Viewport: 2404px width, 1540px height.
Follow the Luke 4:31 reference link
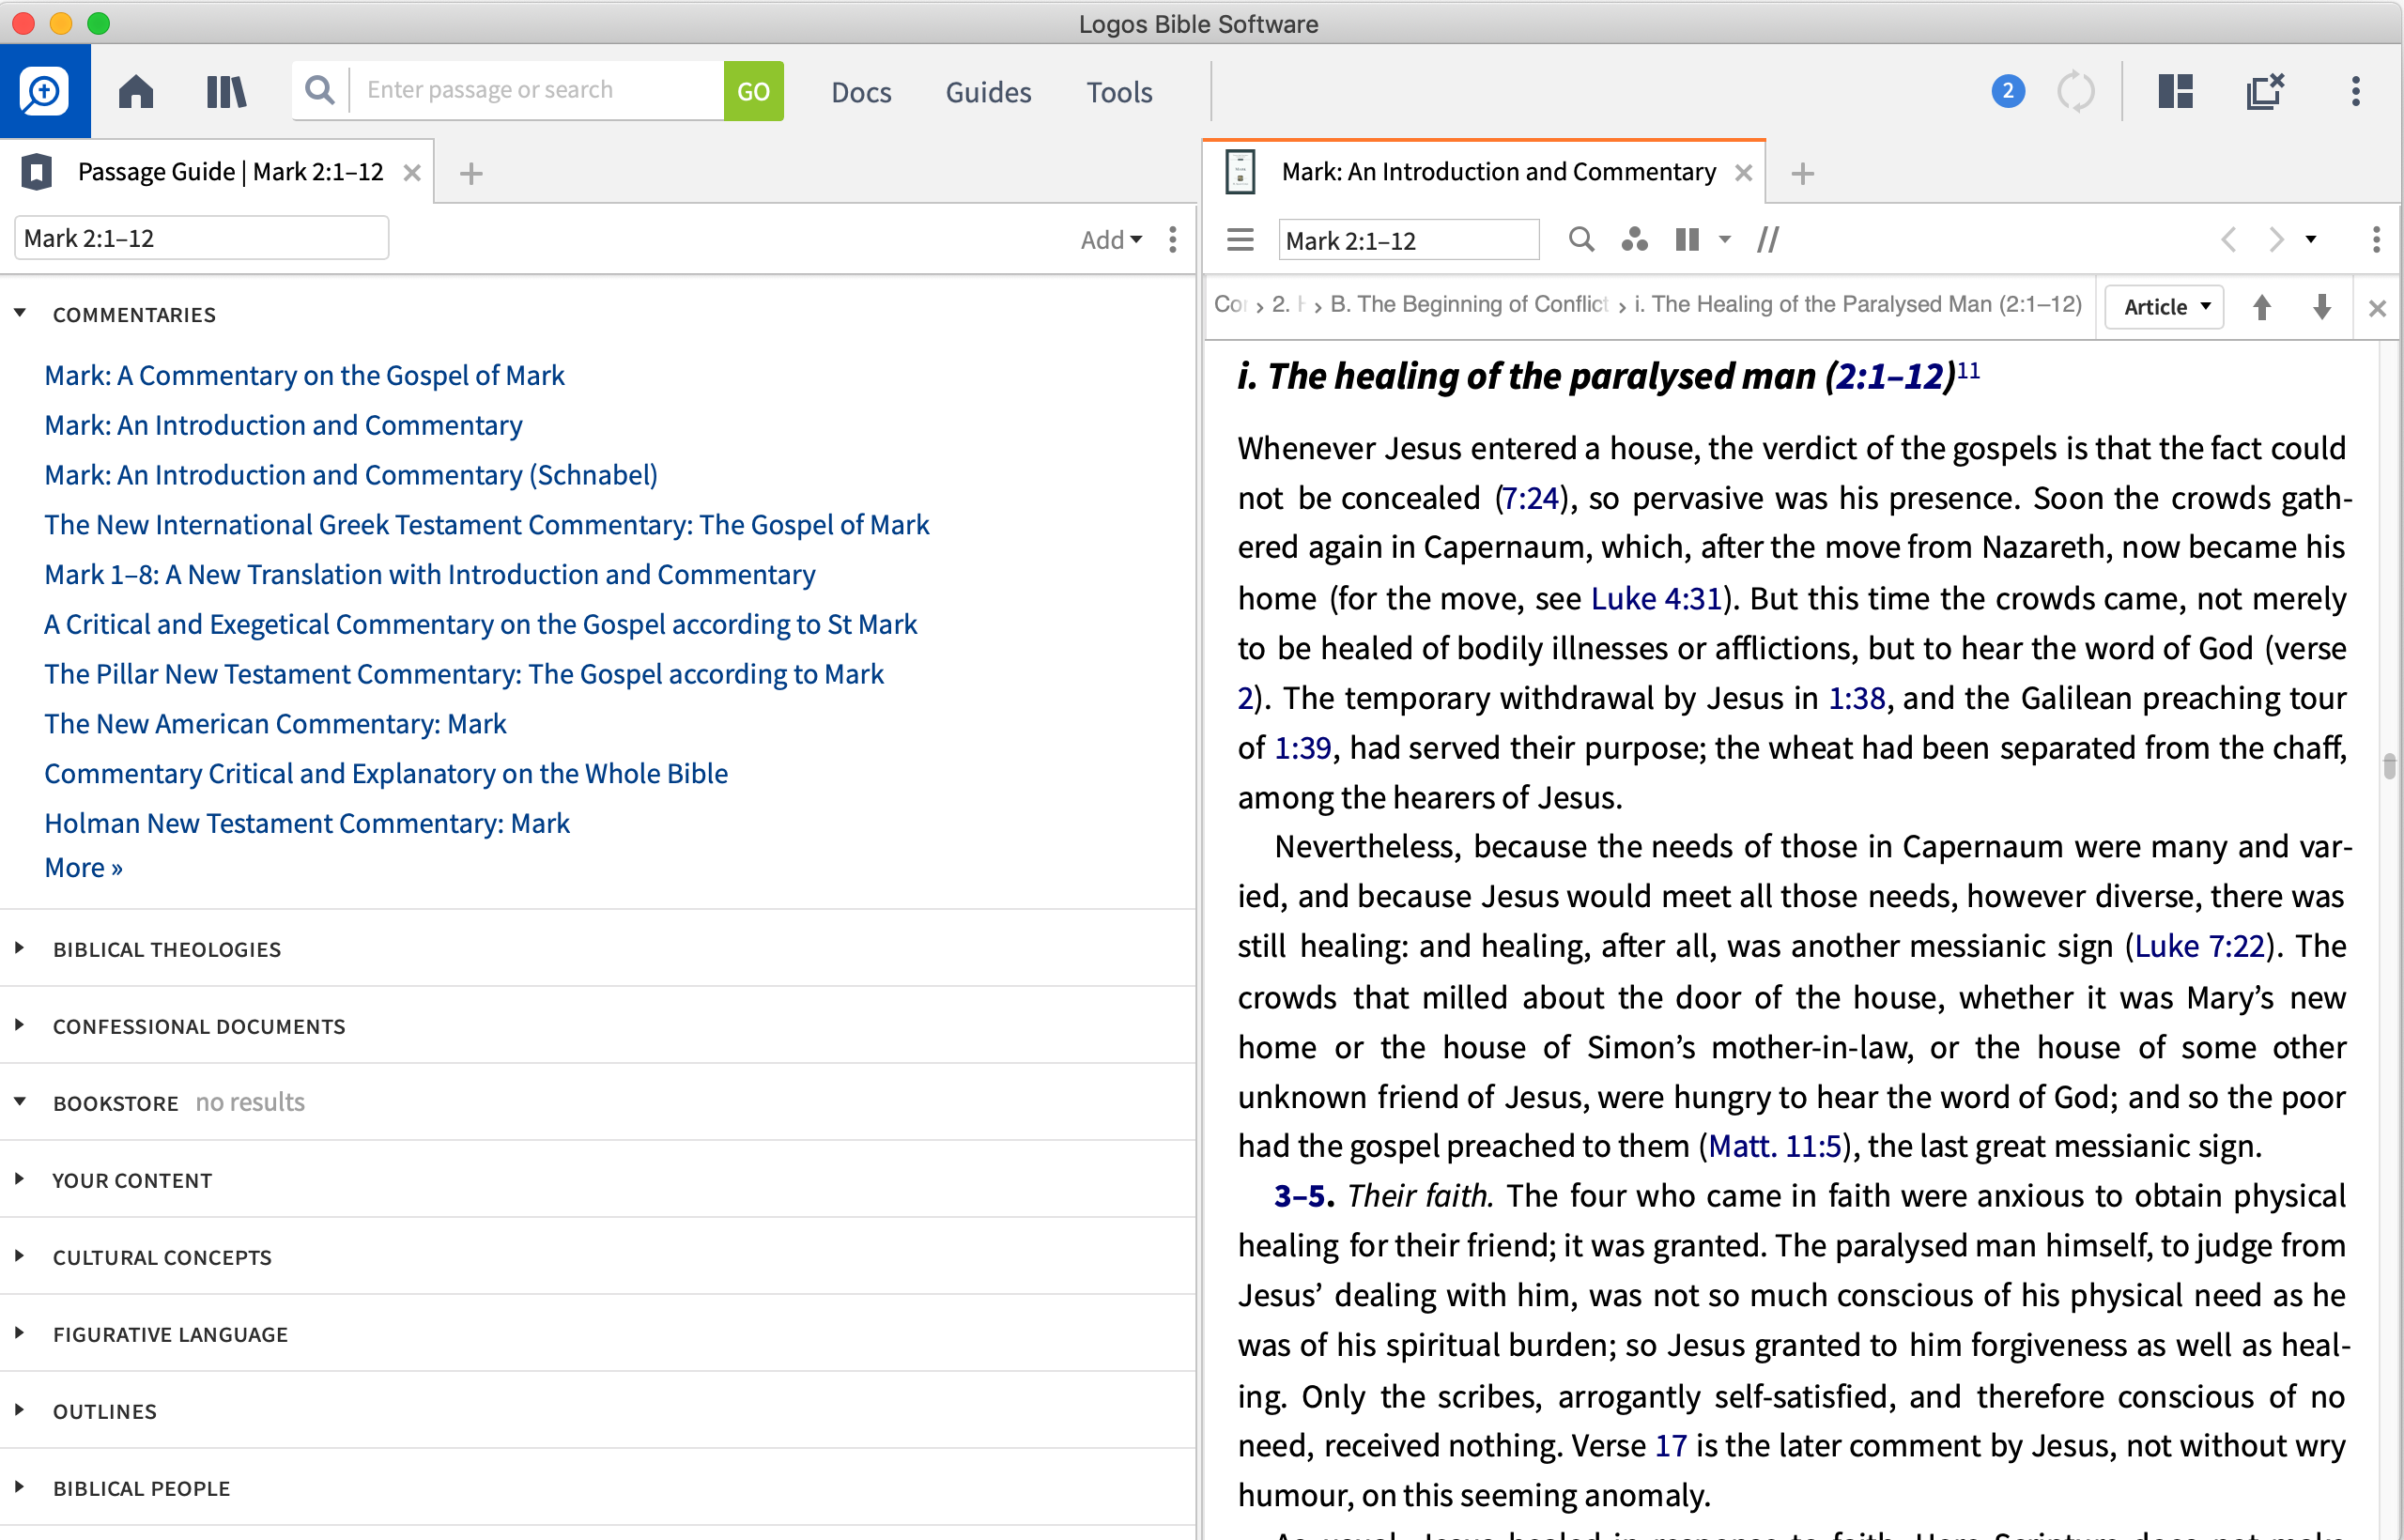click(1656, 598)
